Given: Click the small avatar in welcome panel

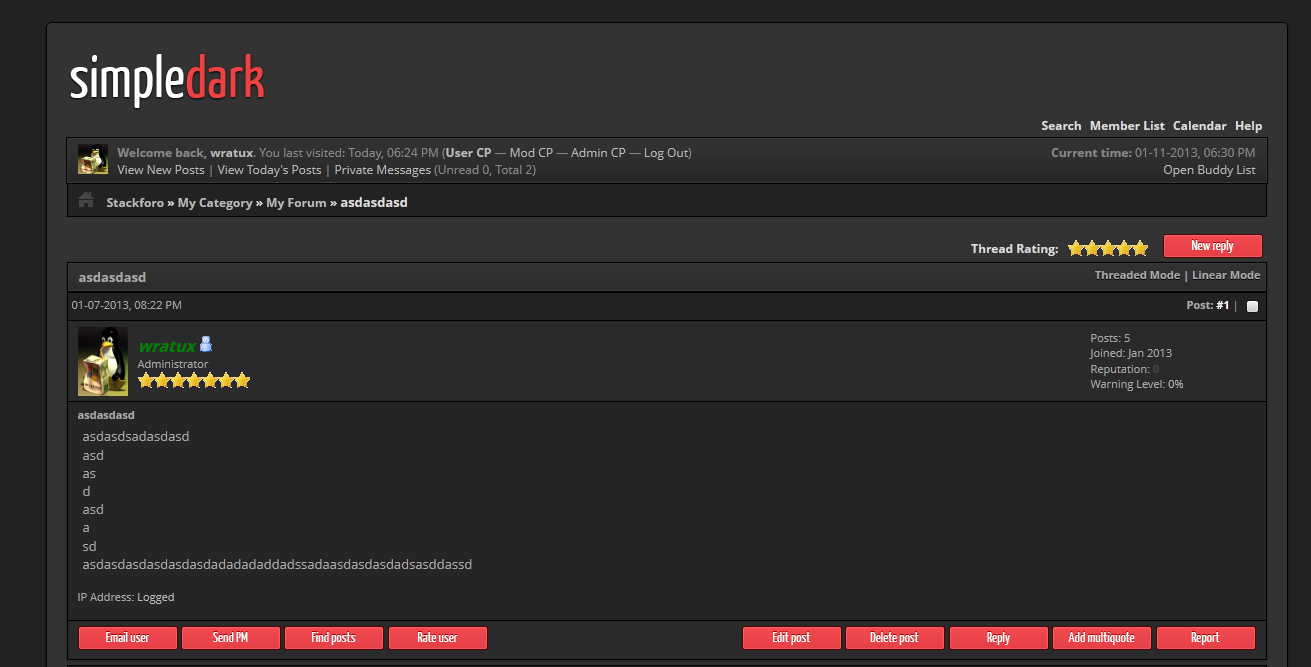Looking at the screenshot, I should point(93,160).
